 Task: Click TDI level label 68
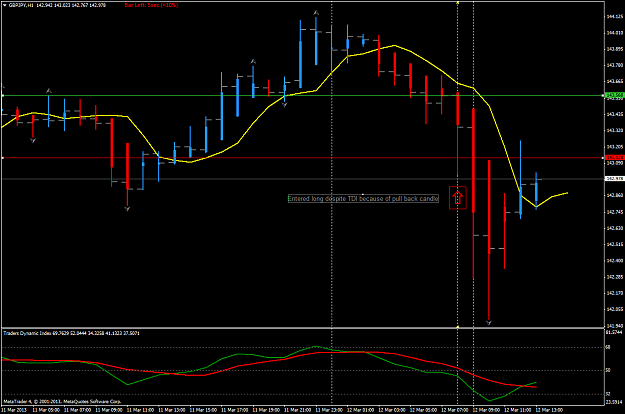click(x=608, y=347)
